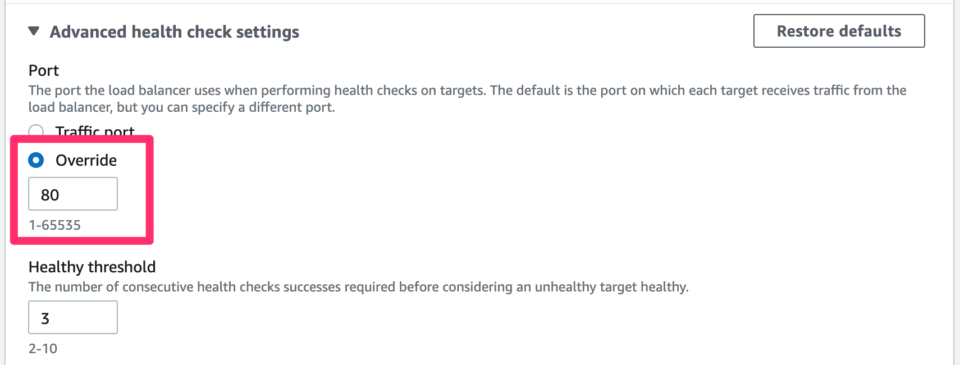
Task: Restore default health check settings
Action: pyautogui.click(x=839, y=31)
